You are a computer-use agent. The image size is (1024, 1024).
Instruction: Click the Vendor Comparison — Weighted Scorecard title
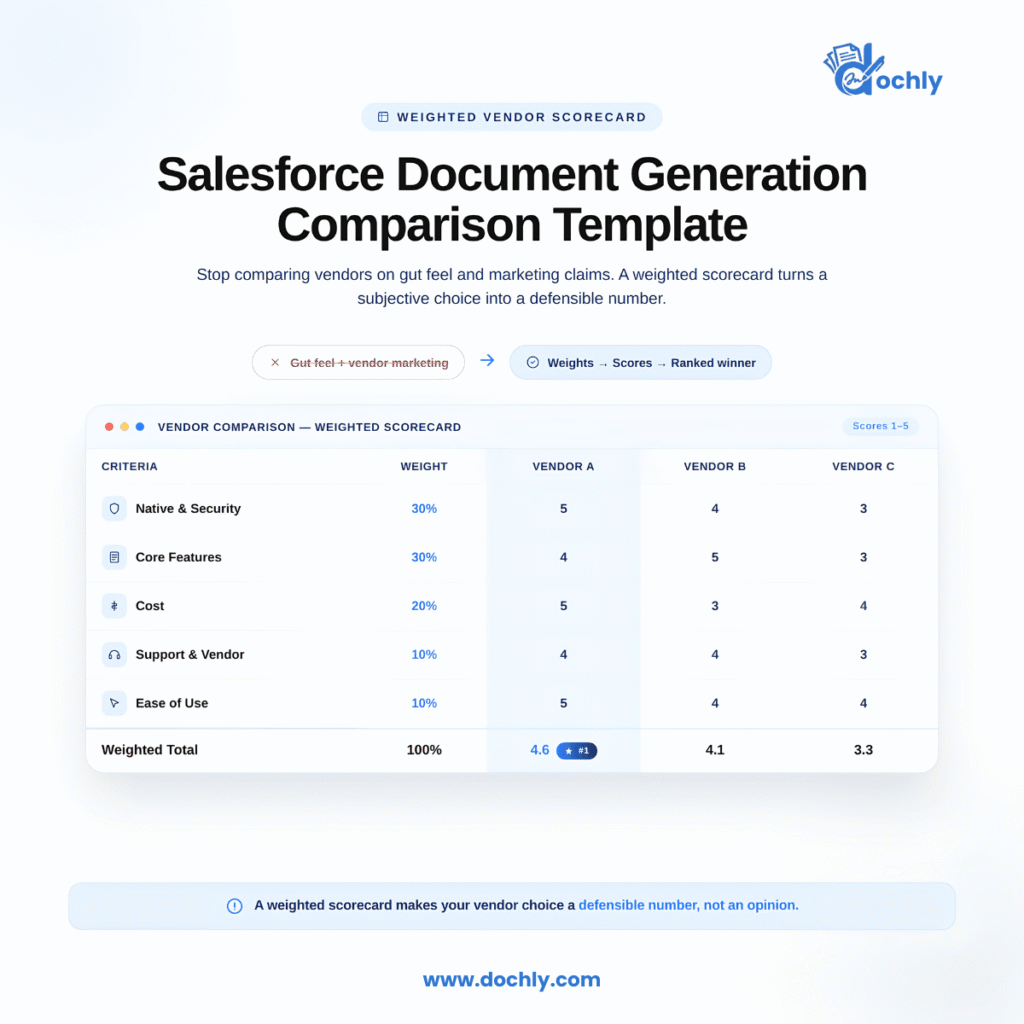point(309,427)
